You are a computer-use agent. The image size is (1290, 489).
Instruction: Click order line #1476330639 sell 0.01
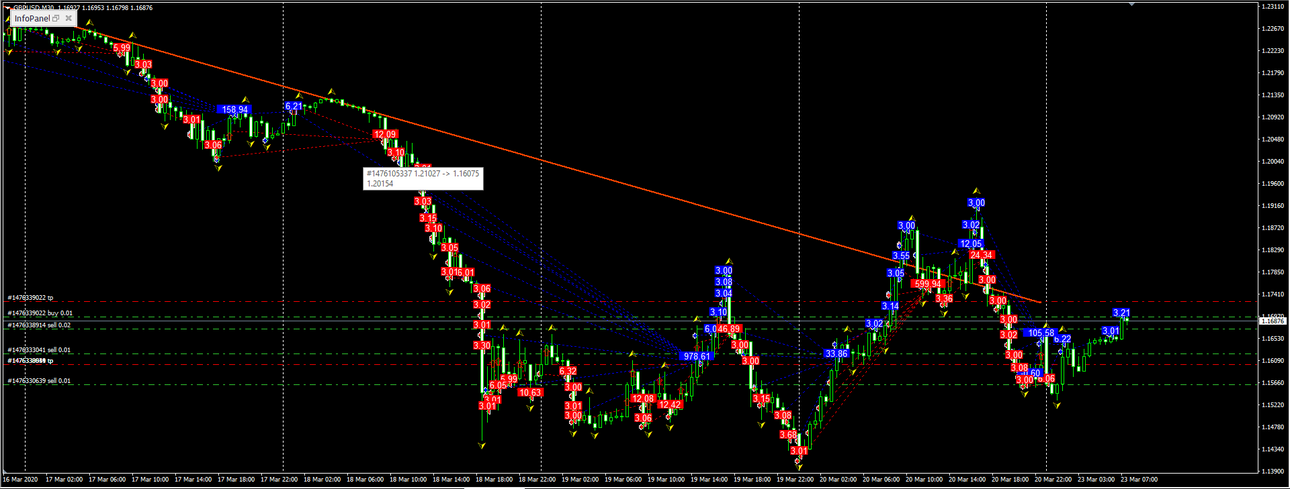(x=39, y=381)
